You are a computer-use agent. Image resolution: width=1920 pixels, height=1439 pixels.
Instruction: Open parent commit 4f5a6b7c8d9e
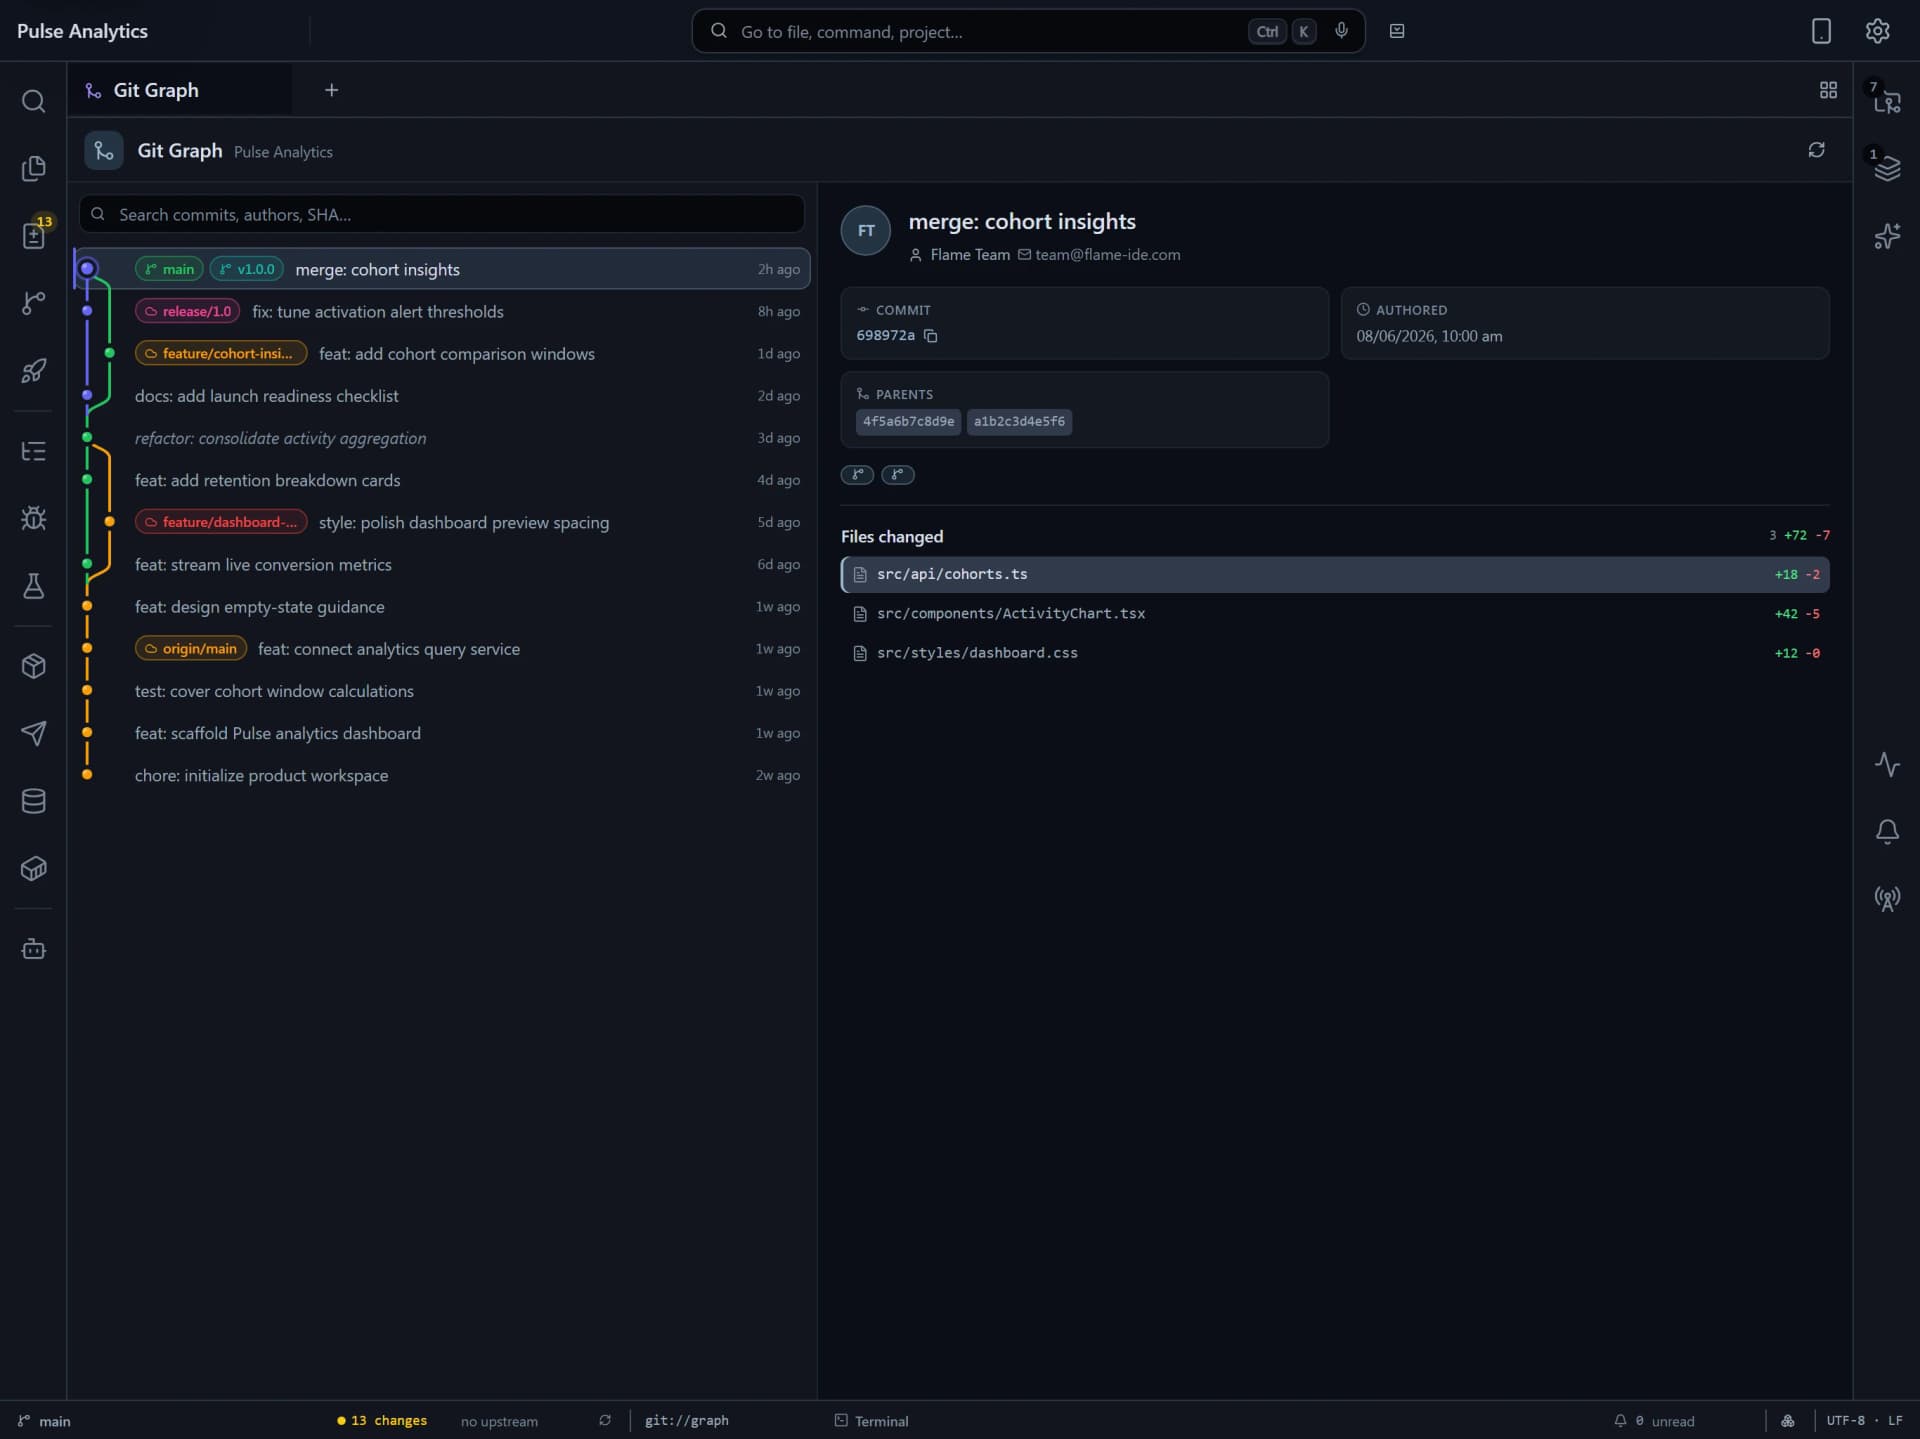click(x=908, y=421)
